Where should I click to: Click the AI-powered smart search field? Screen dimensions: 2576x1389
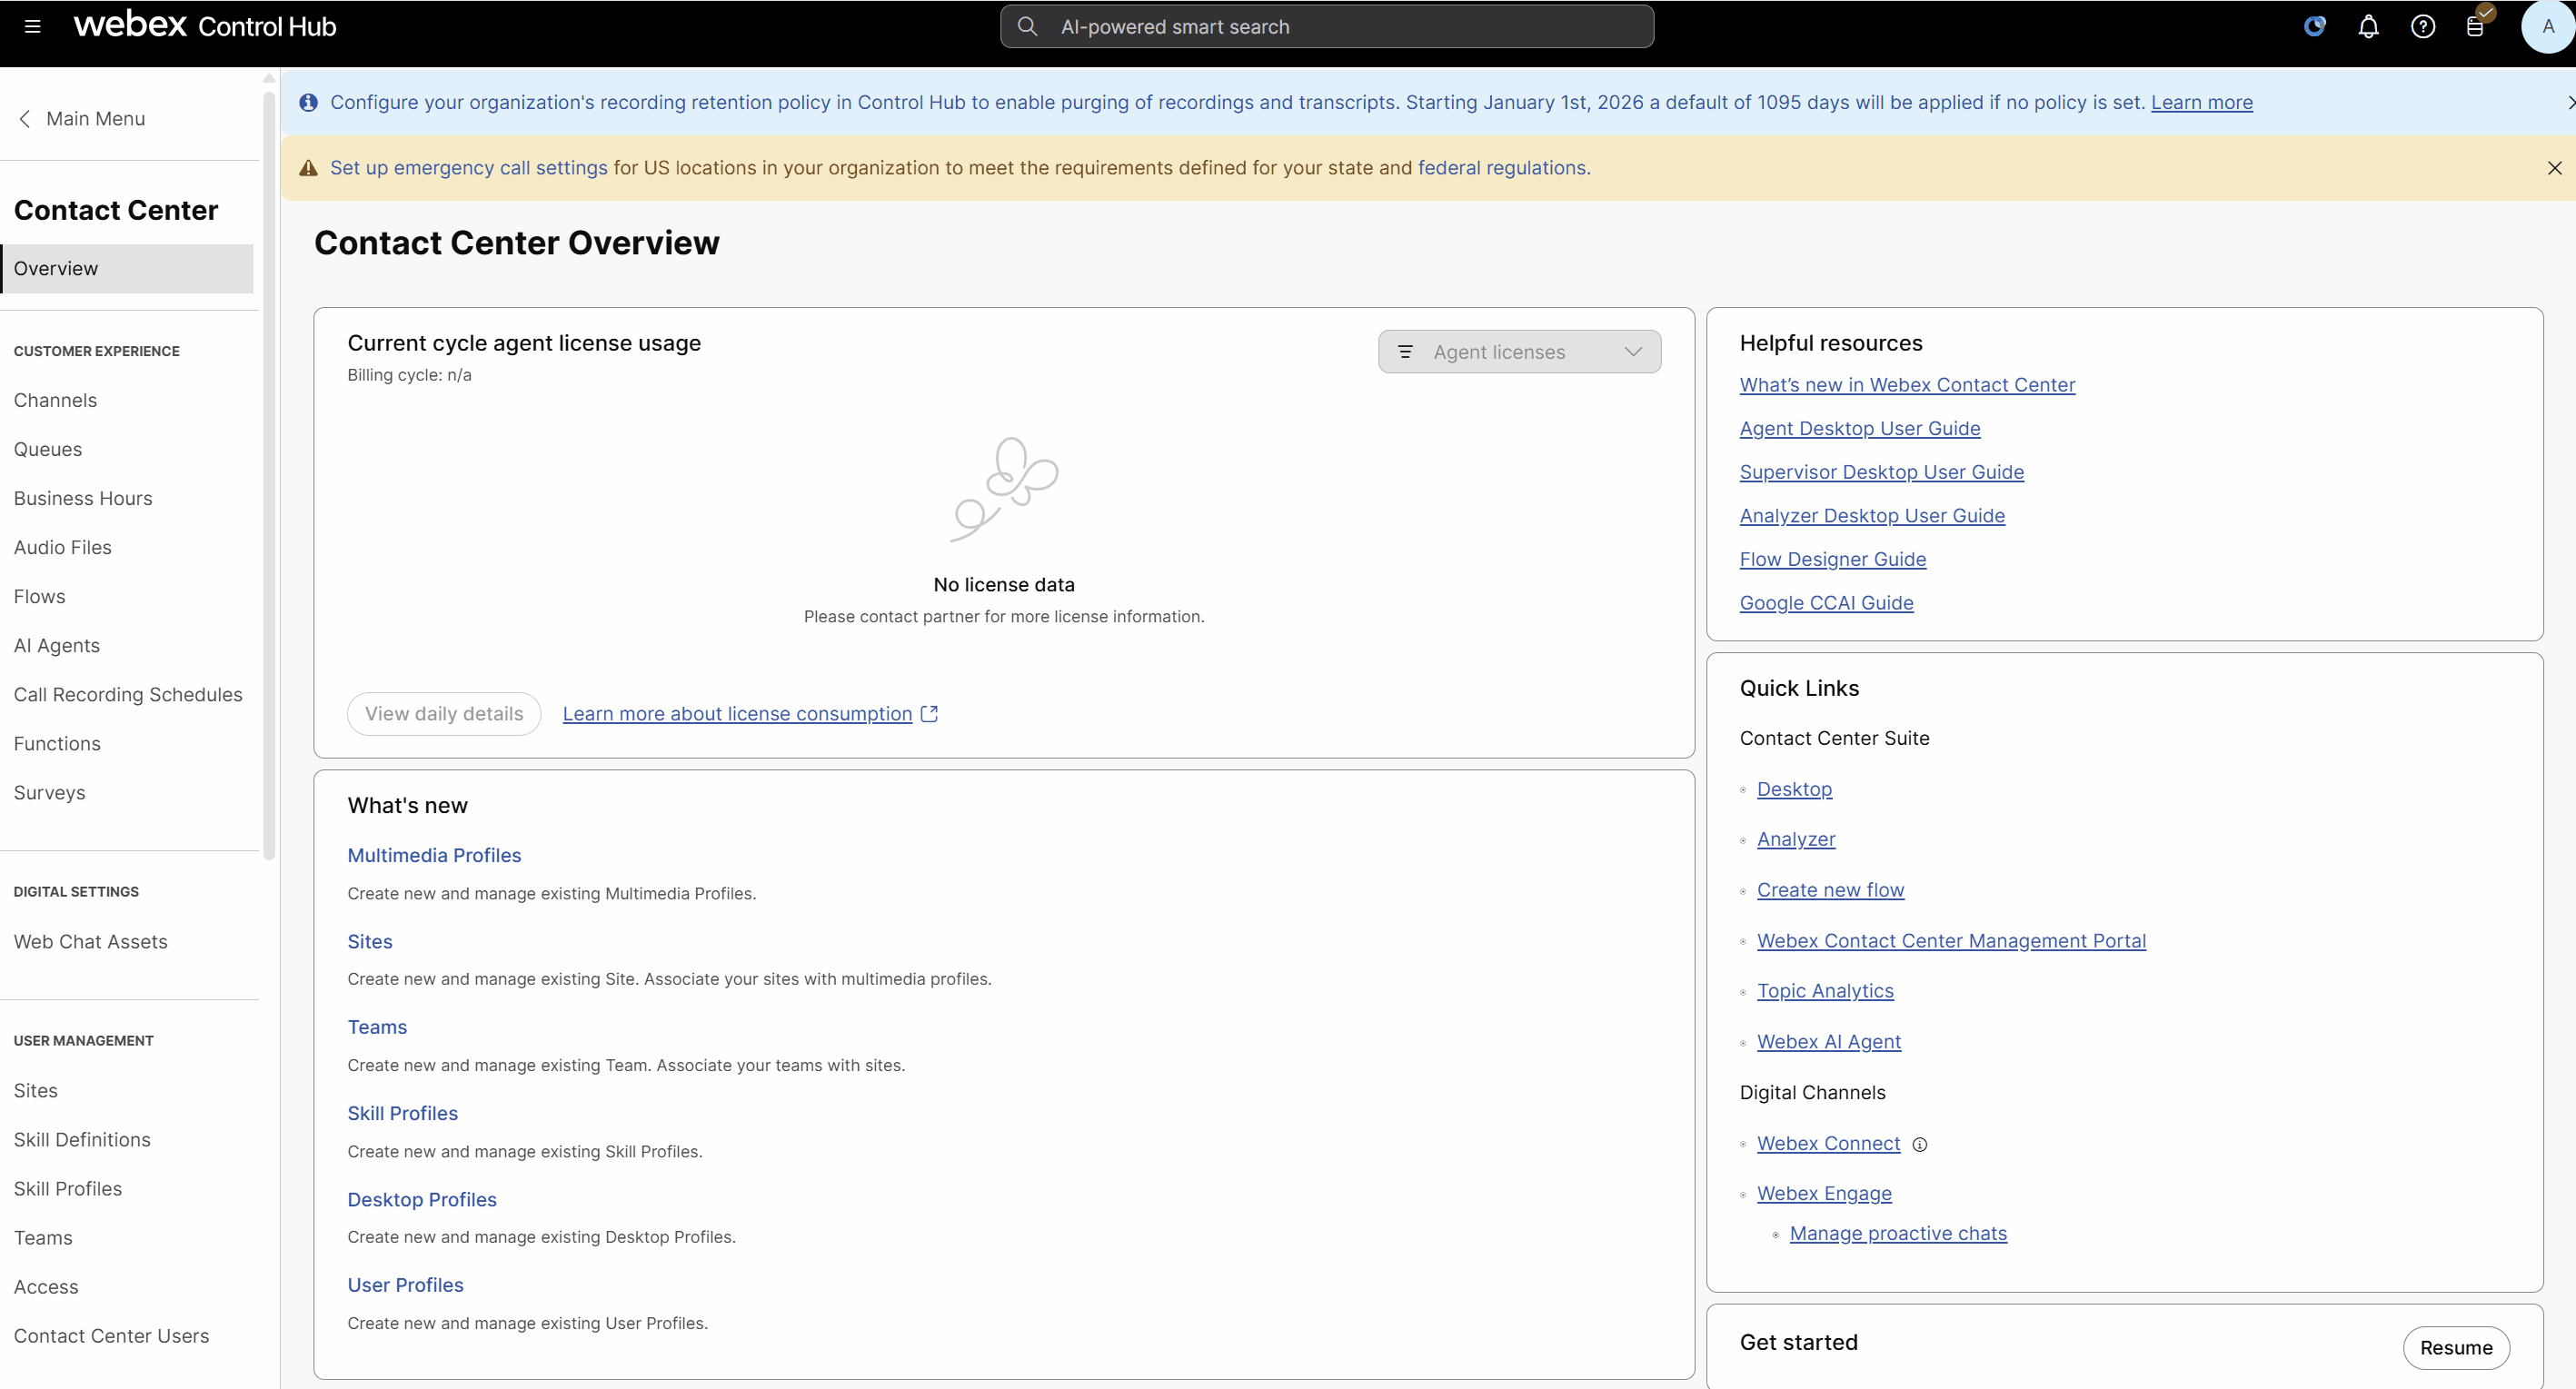[x=1326, y=27]
